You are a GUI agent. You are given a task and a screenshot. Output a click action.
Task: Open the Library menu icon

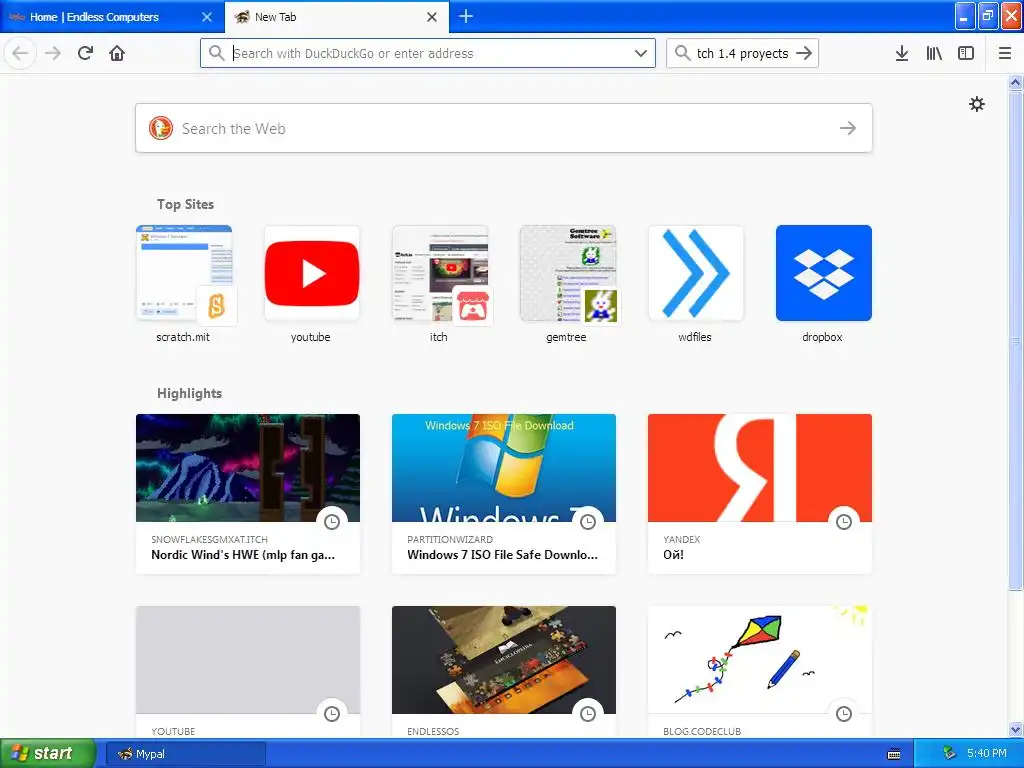point(934,53)
